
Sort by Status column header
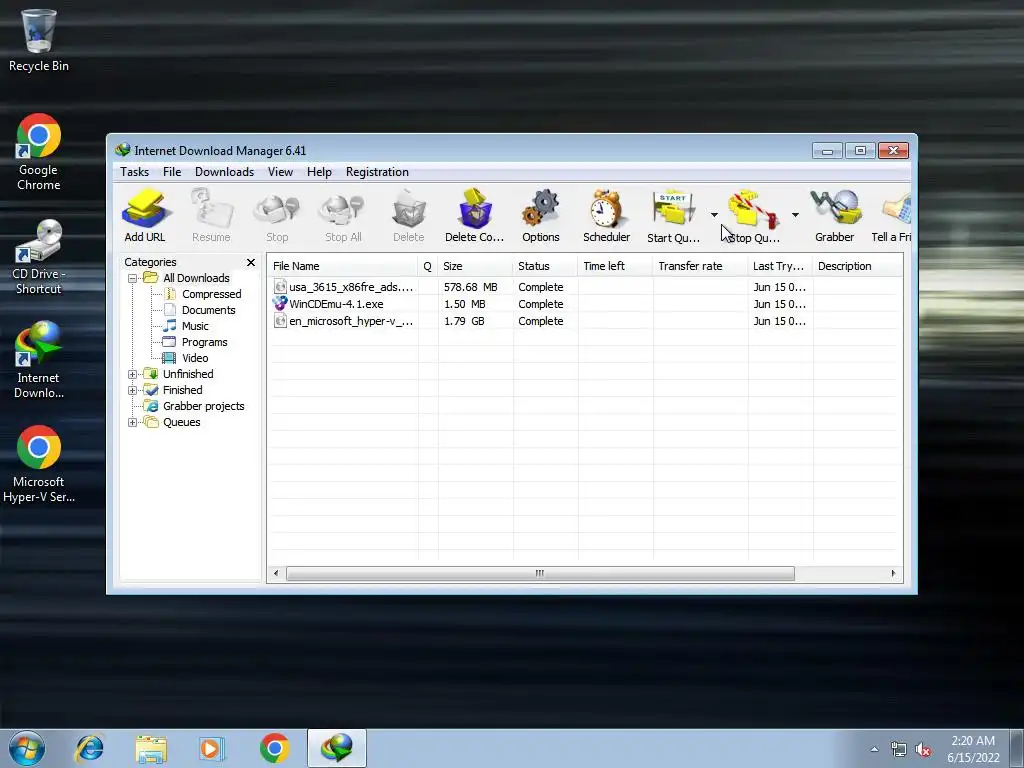tap(545, 266)
